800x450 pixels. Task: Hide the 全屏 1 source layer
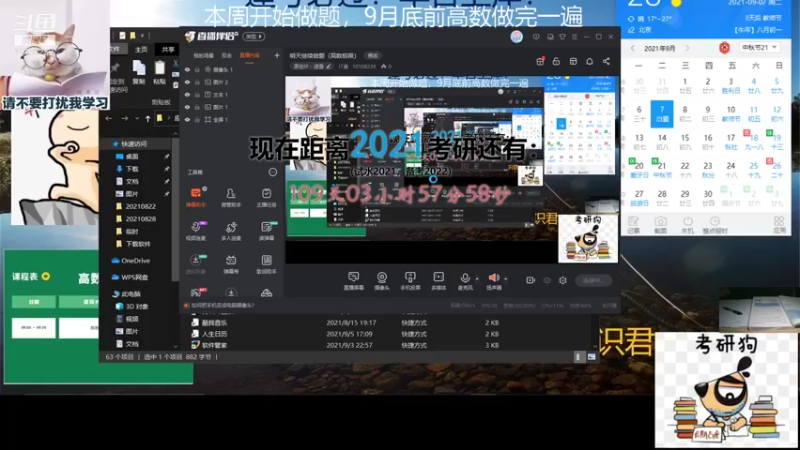tap(187, 119)
